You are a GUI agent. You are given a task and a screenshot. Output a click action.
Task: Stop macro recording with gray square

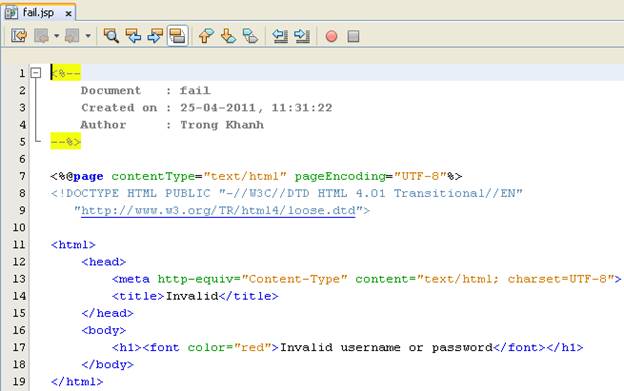pos(353,37)
